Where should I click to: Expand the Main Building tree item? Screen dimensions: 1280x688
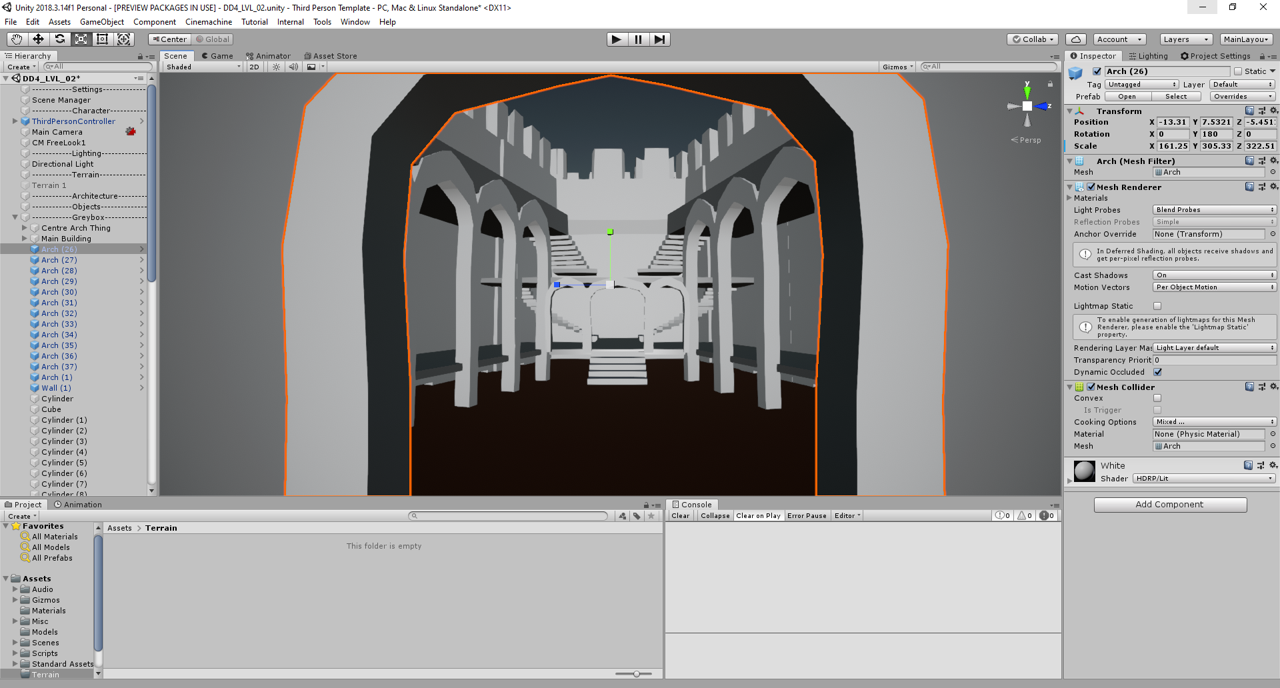[25, 239]
